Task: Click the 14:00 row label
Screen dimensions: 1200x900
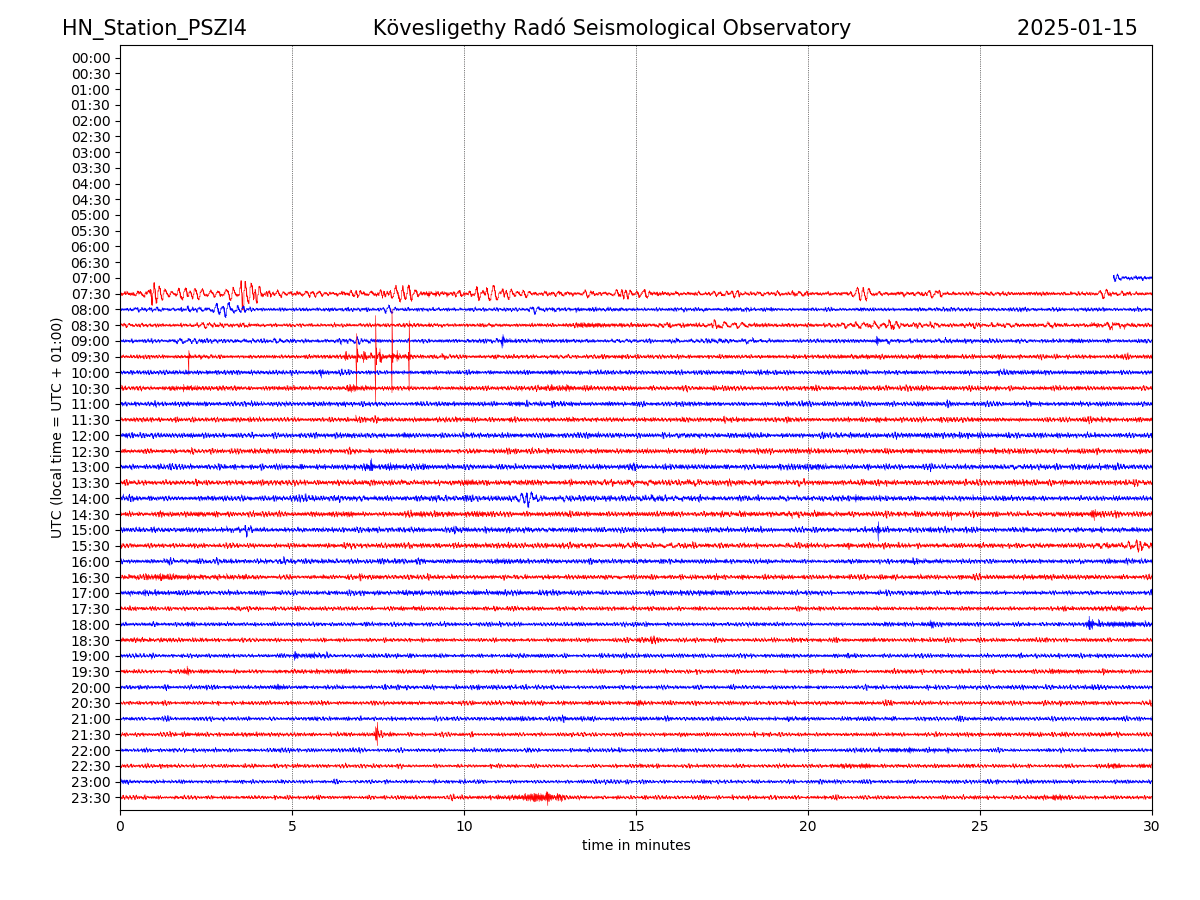Action: (x=91, y=499)
